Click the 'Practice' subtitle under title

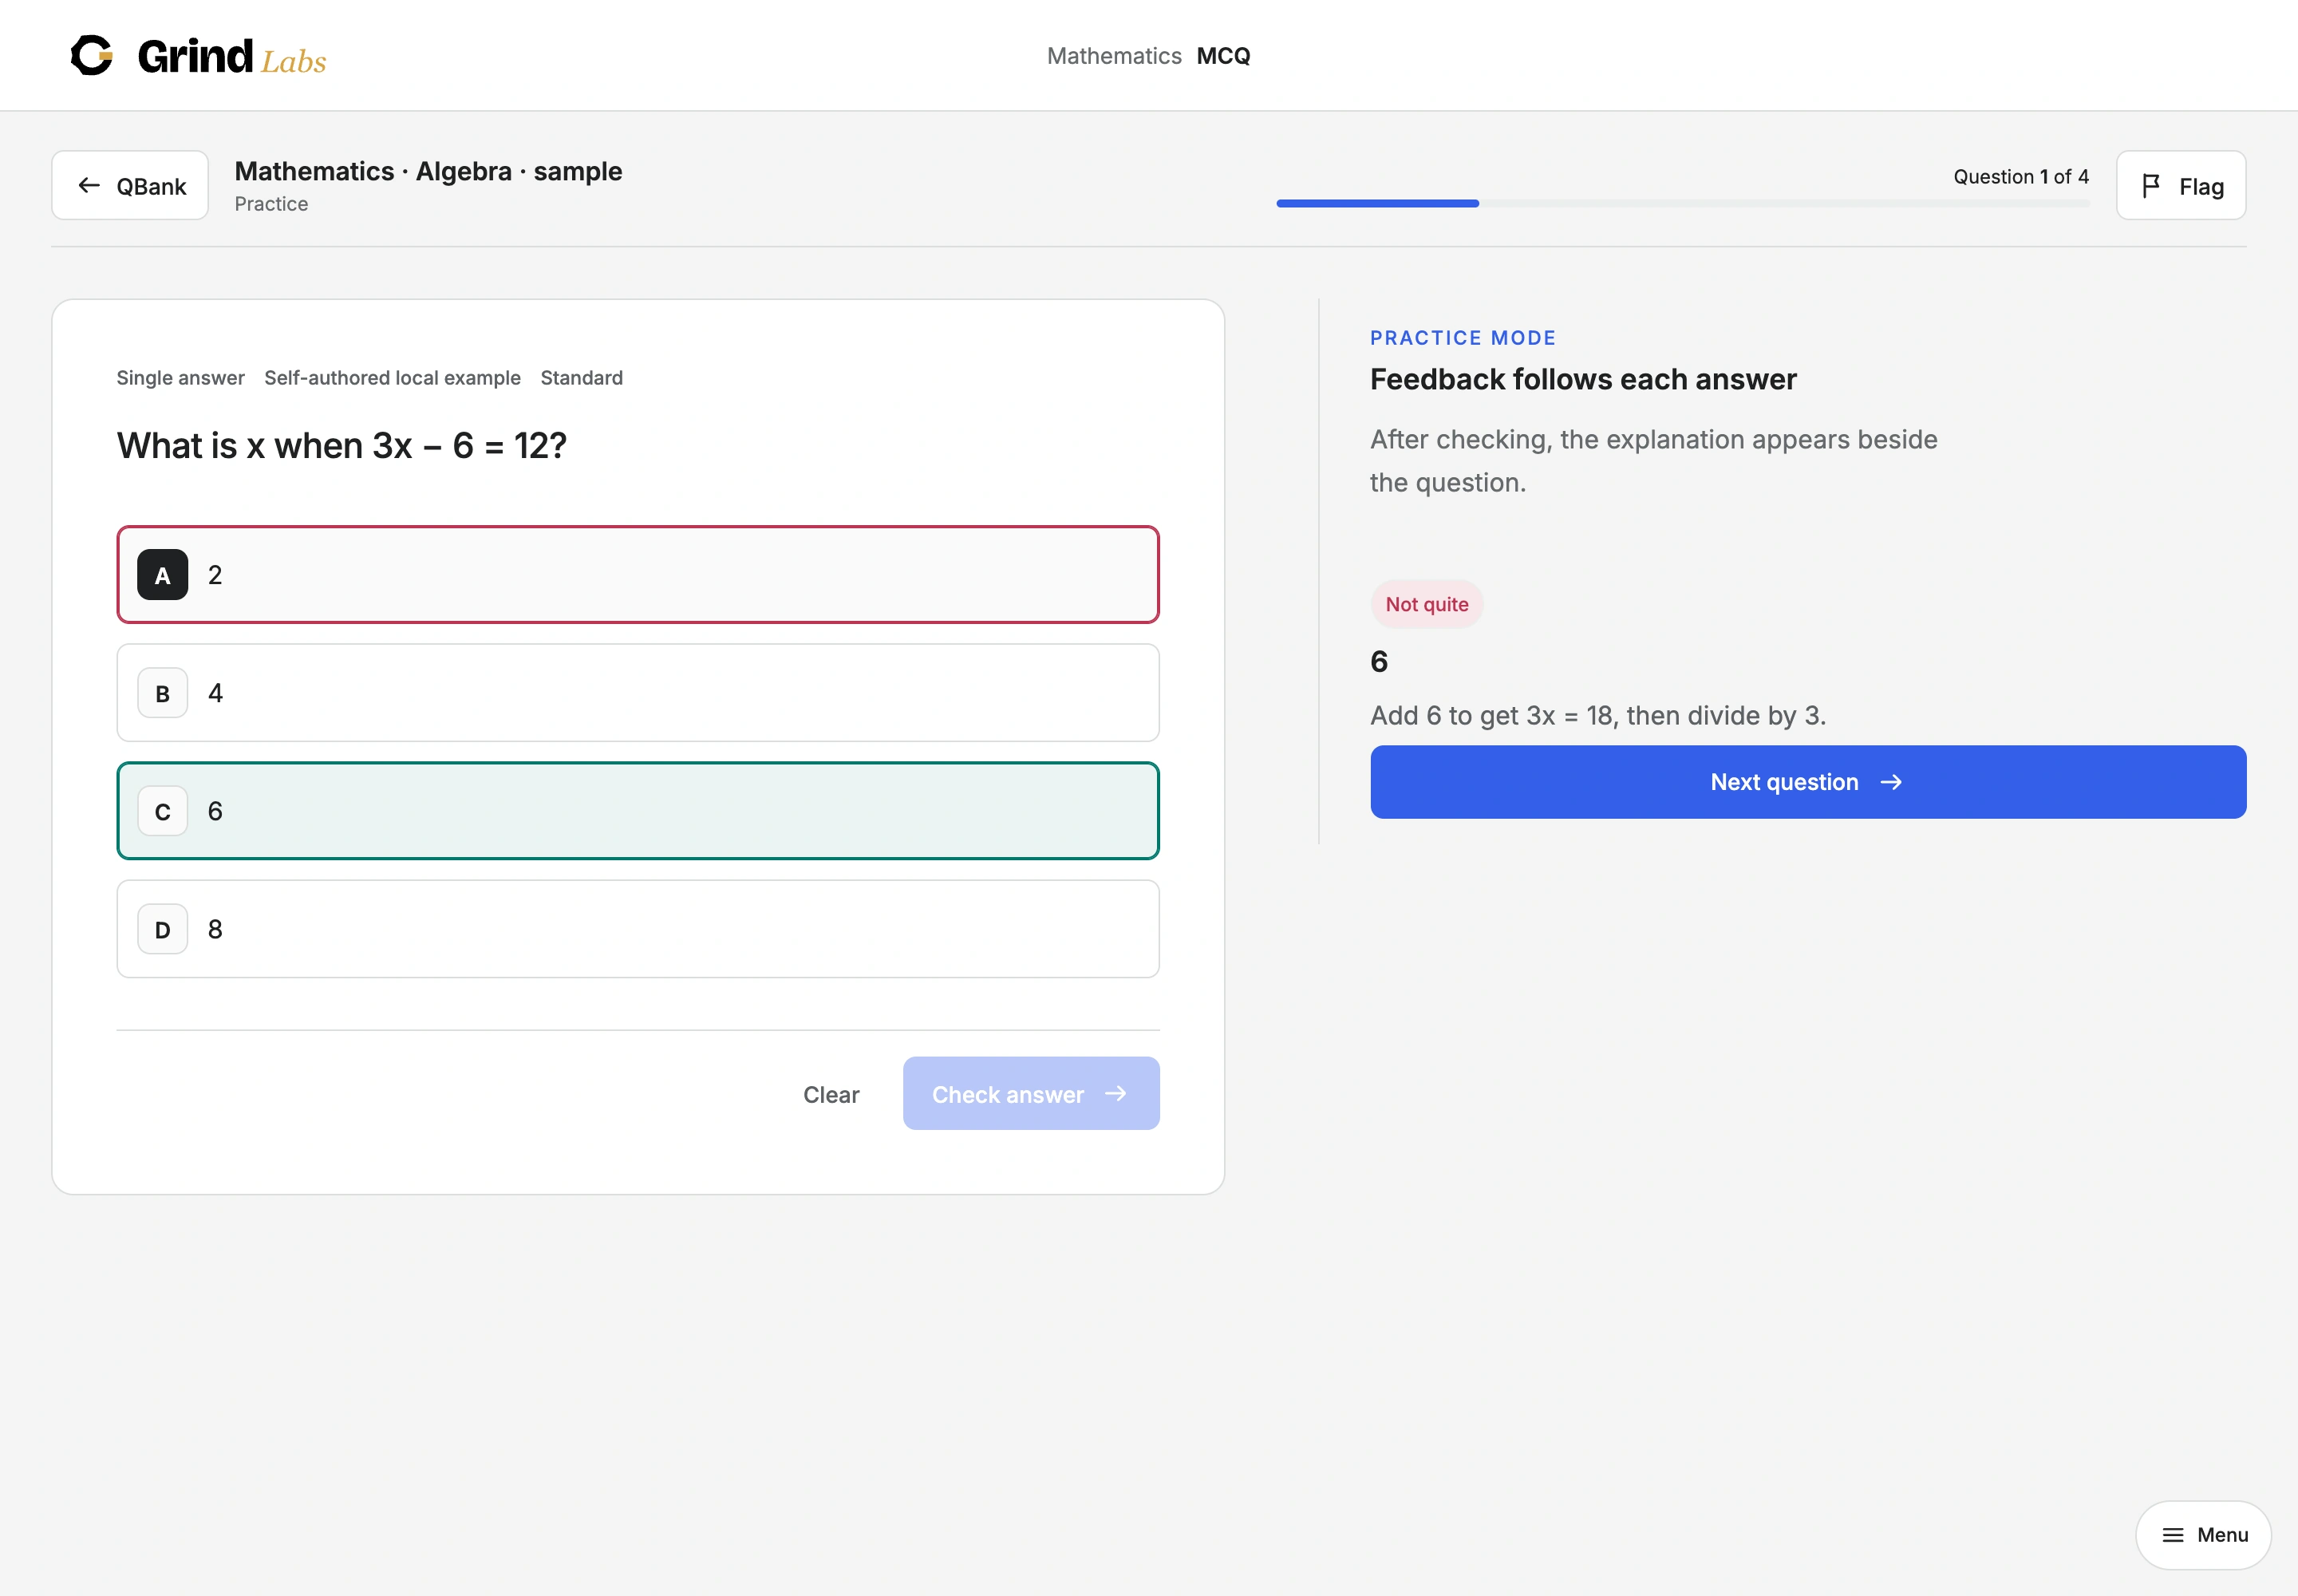271,204
